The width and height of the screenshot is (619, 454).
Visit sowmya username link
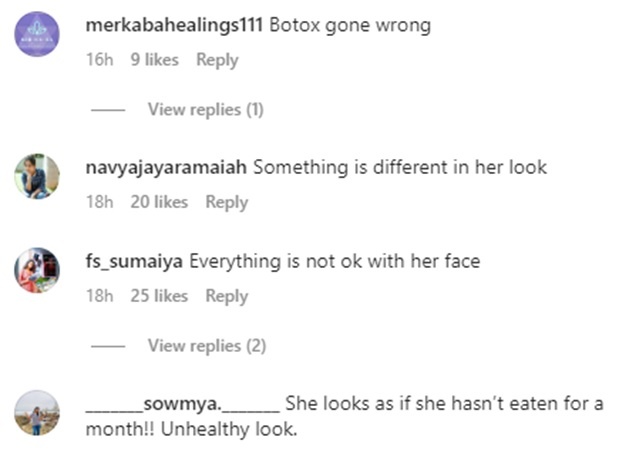pyautogui.click(x=182, y=404)
